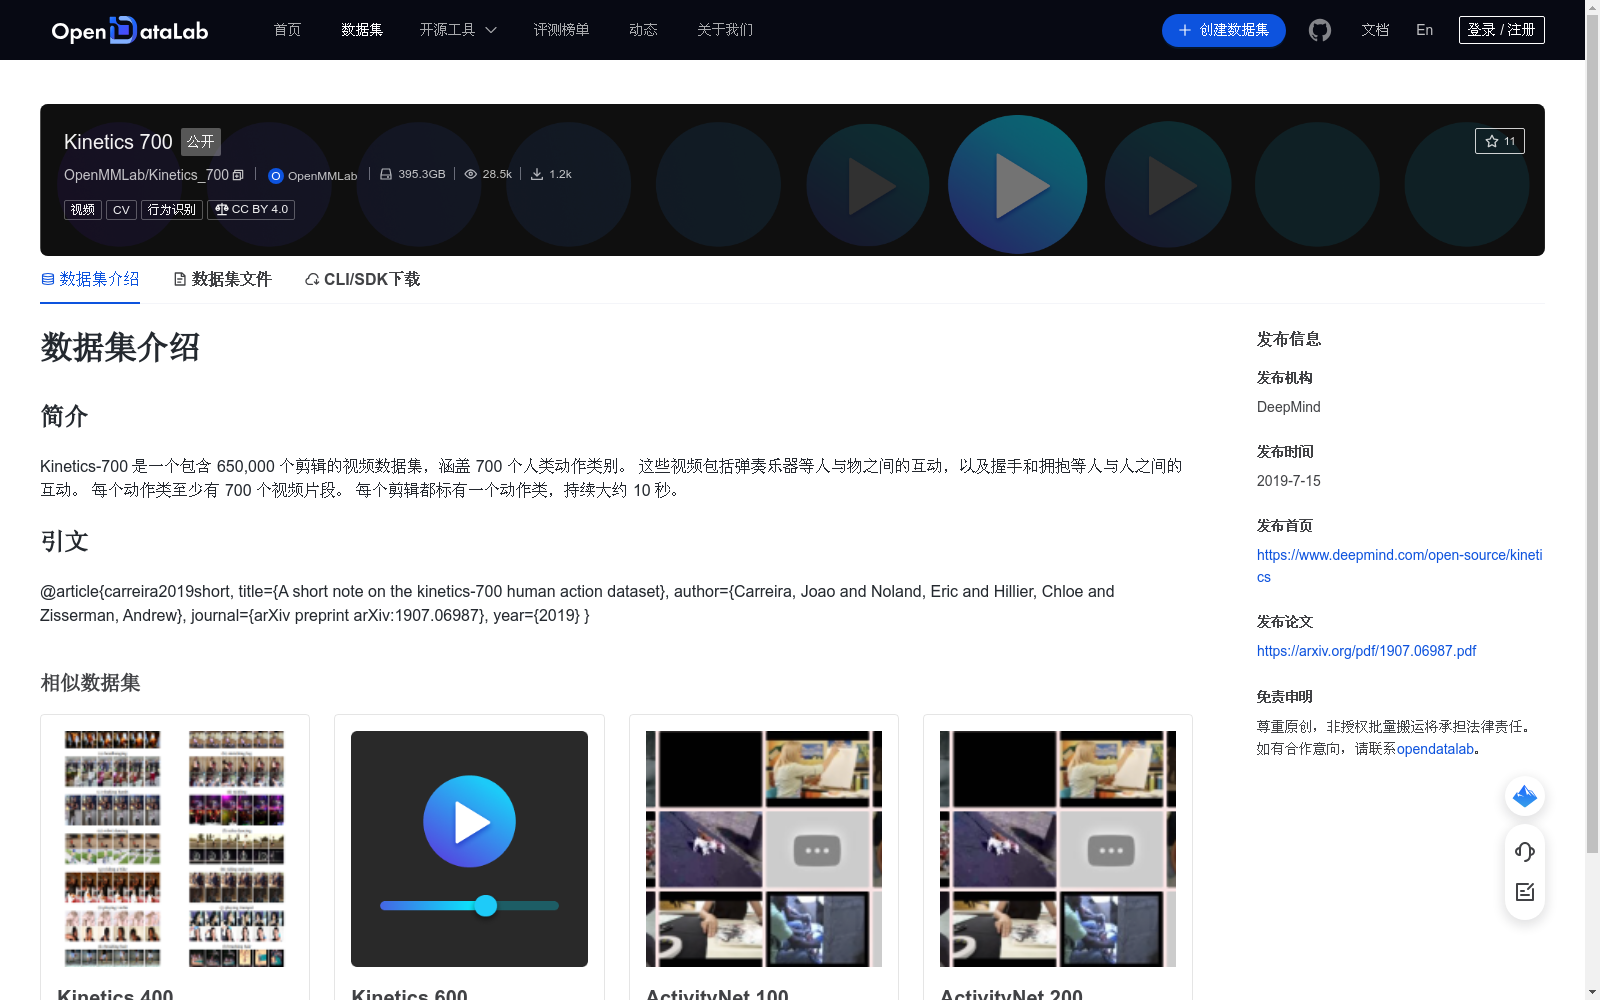Open the customer support headset icon
Viewport: 1600px width, 1000px height.
tap(1525, 851)
